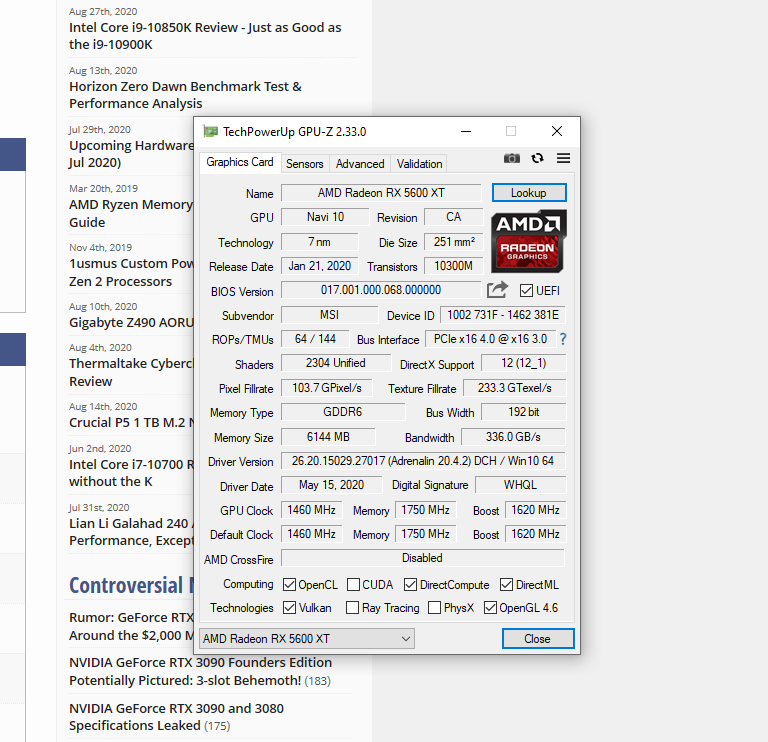Click the BIOS Version field
The height and width of the screenshot is (742, 768).
(x=381, y=289)
